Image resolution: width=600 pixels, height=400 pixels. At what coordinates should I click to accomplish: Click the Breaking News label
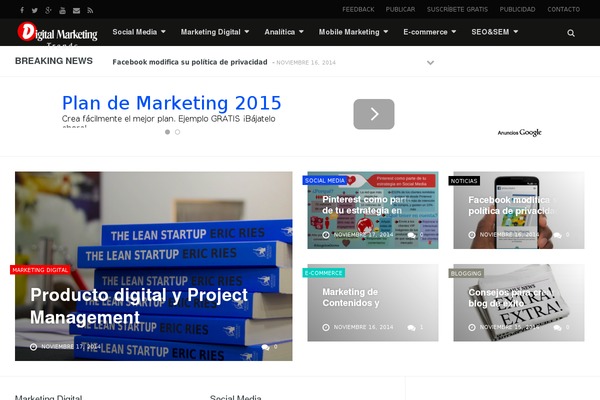(54, 61)
